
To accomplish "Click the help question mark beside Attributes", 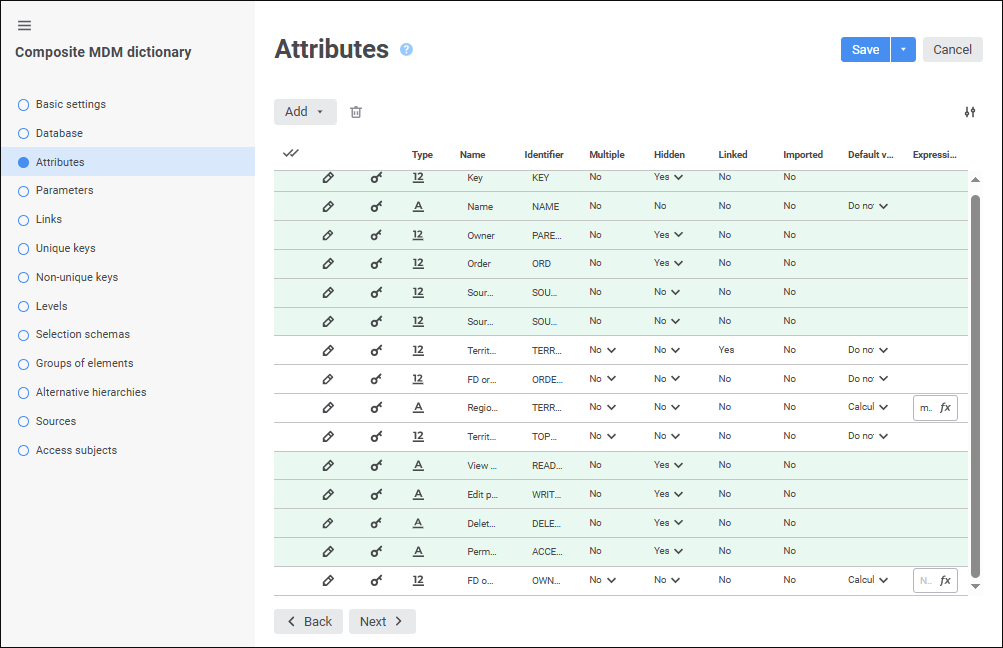I will point(406,49).
